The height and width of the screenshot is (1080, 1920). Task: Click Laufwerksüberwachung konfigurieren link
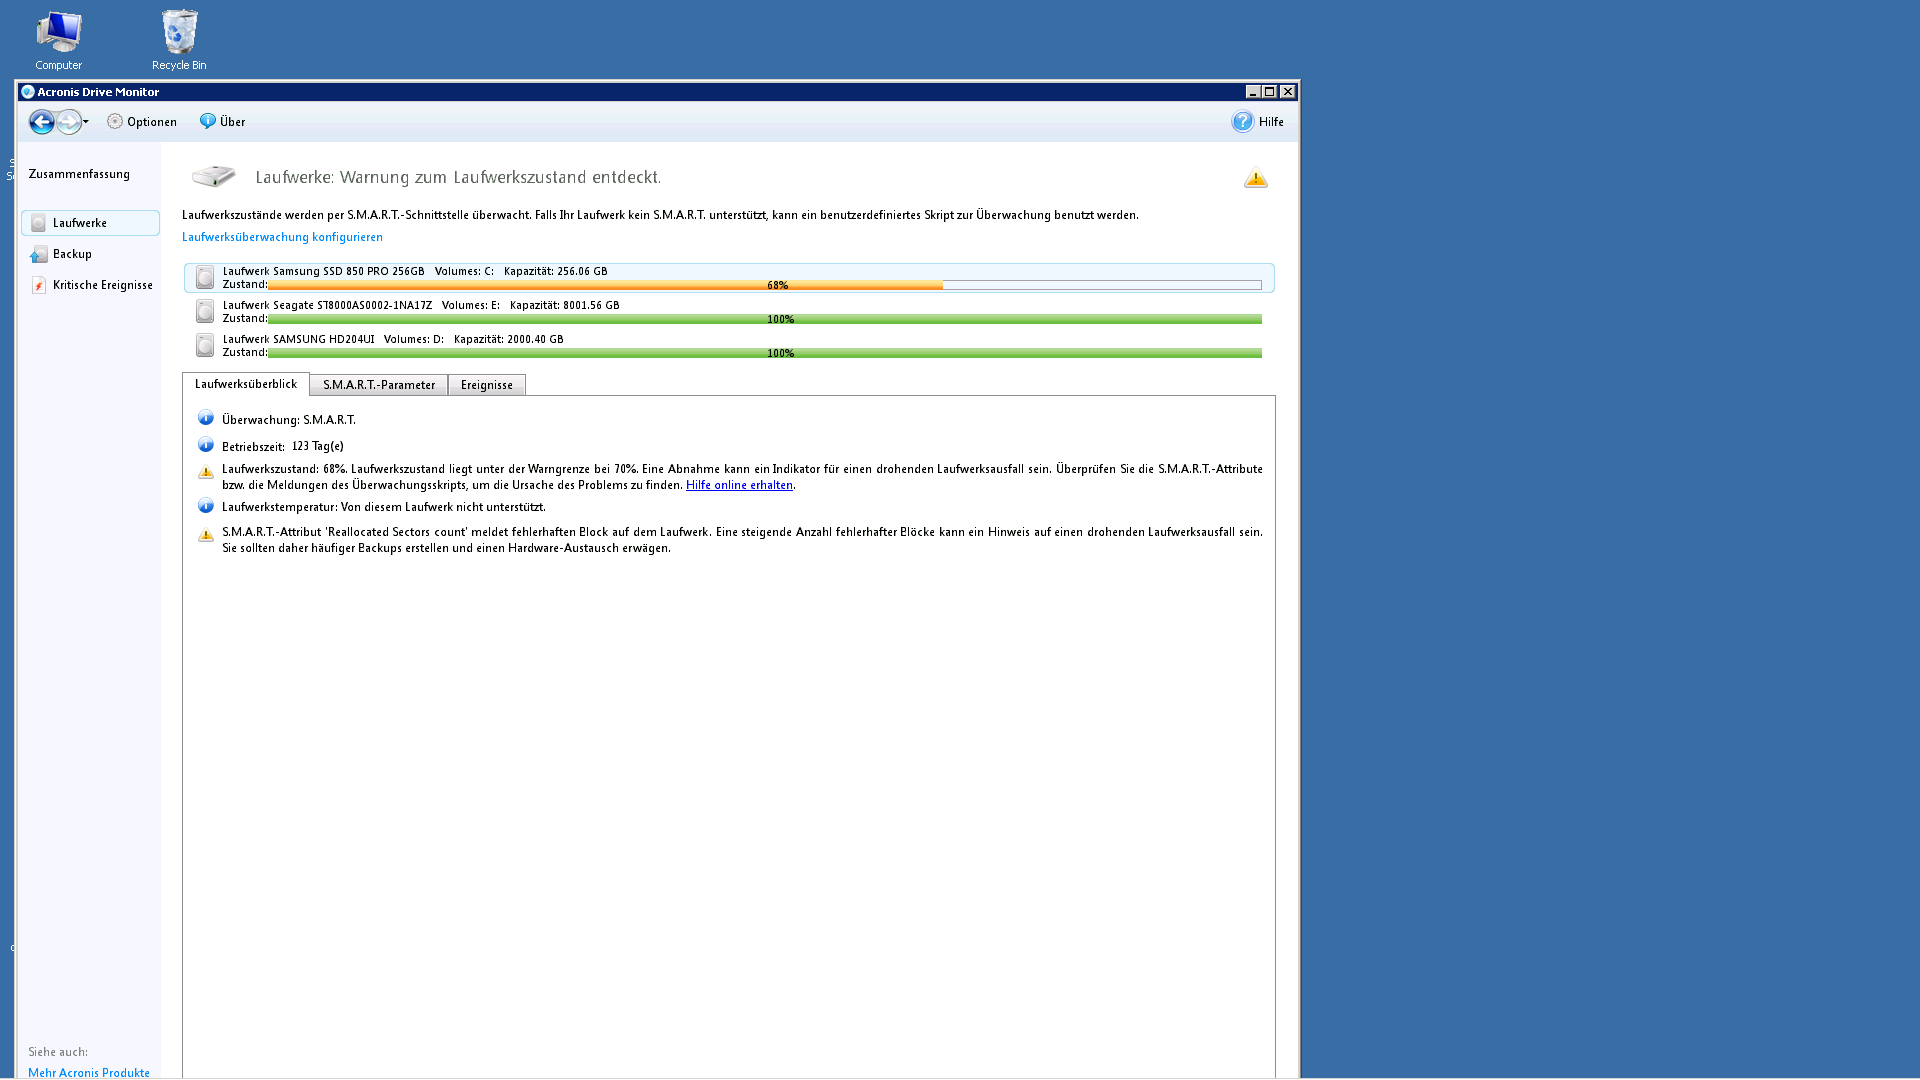click(x=282, y=237)
